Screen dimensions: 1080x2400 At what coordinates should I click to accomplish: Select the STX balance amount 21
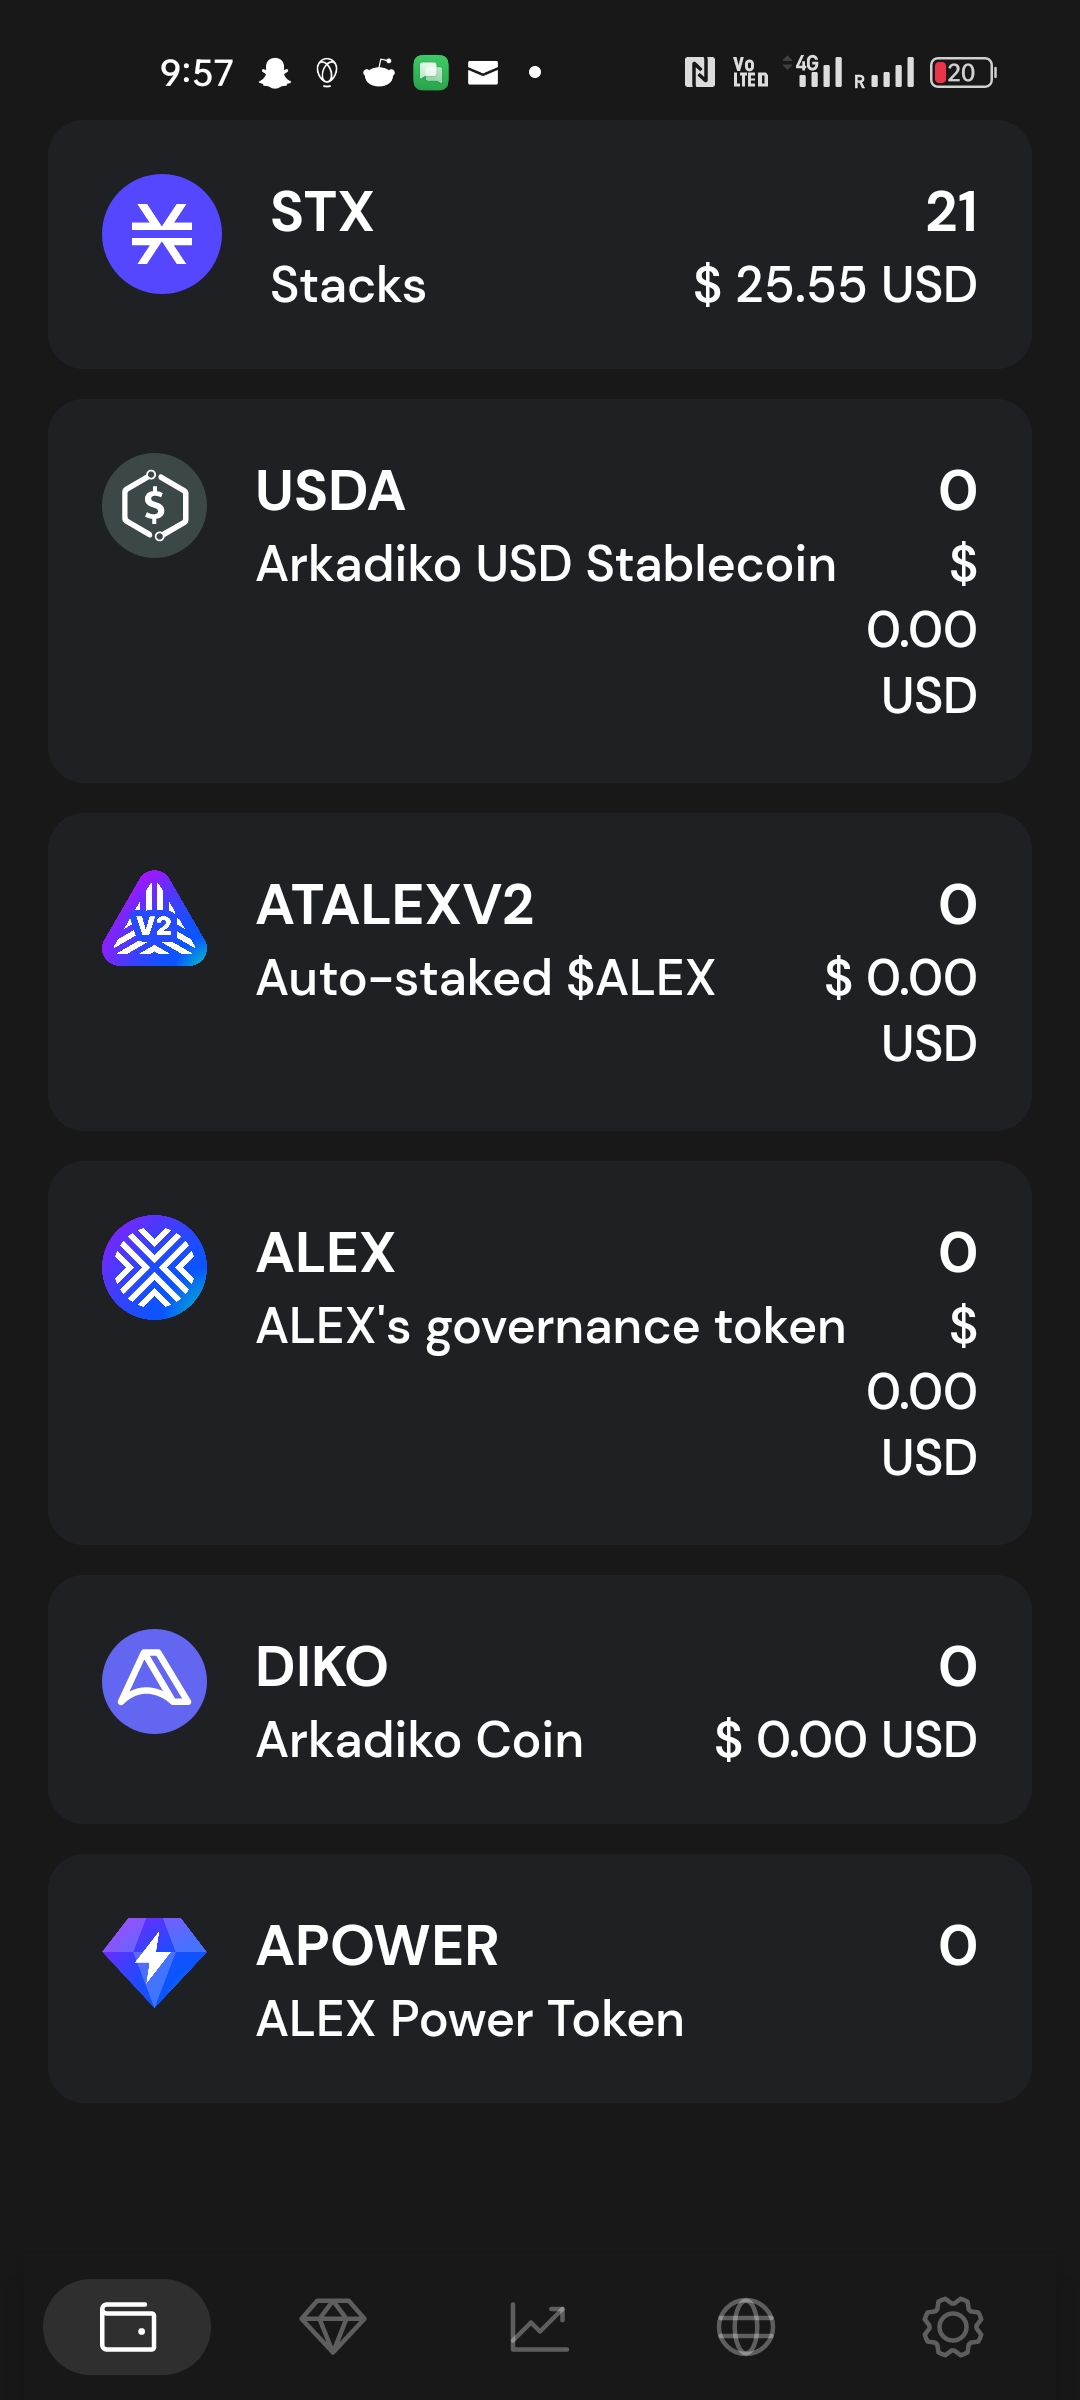point(951,212)
